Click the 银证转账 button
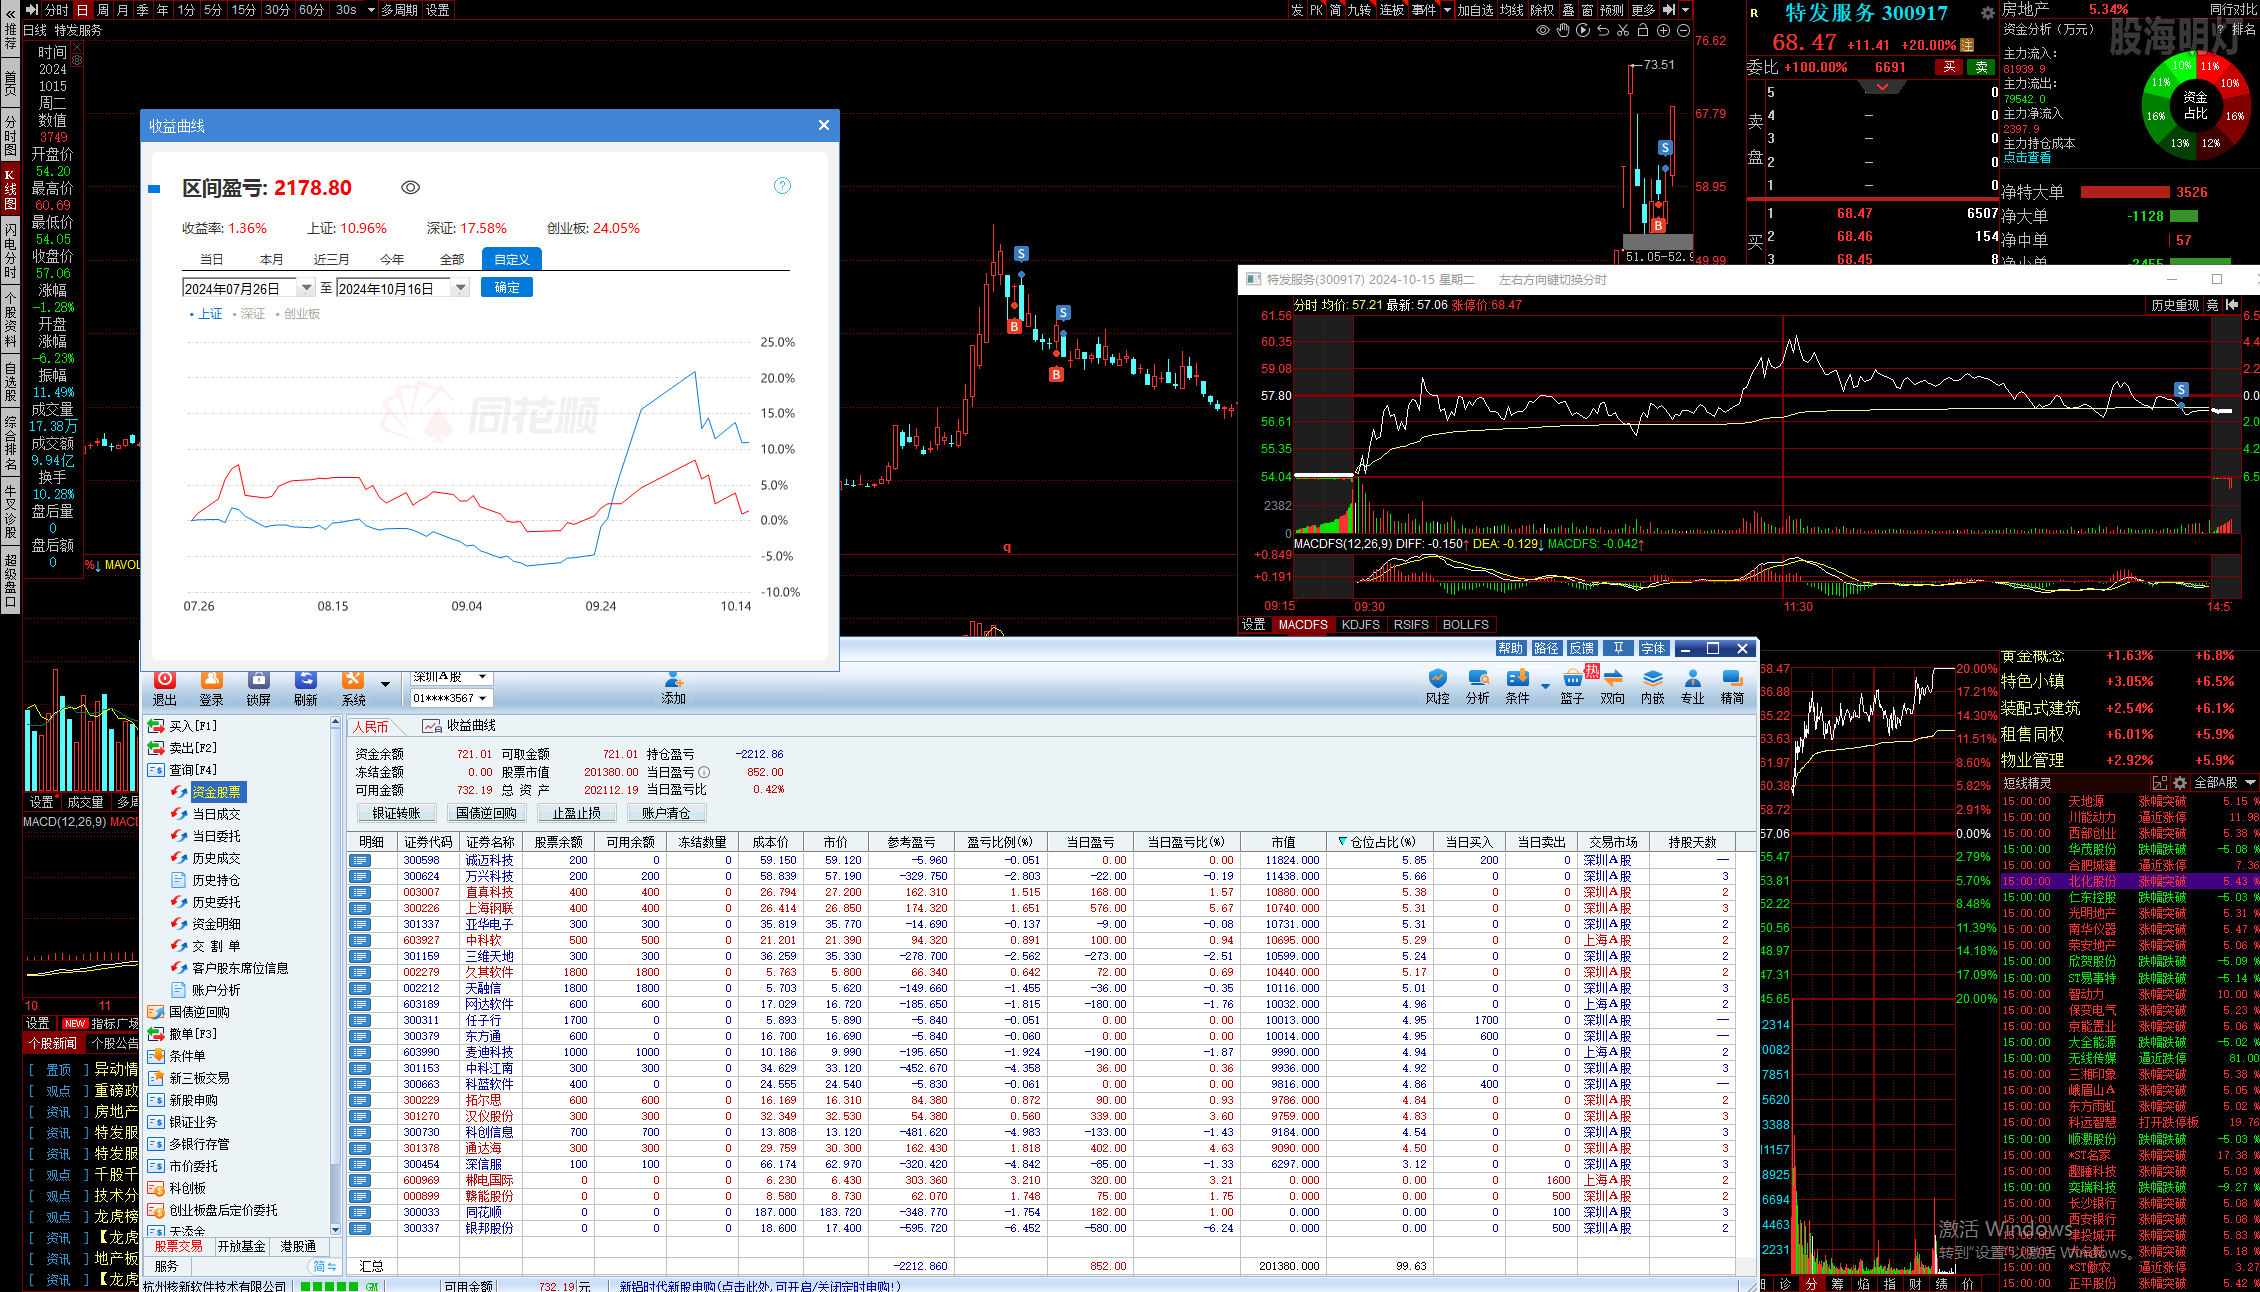This screenshot has height=1292, width=2260. (x=396, y=813)
